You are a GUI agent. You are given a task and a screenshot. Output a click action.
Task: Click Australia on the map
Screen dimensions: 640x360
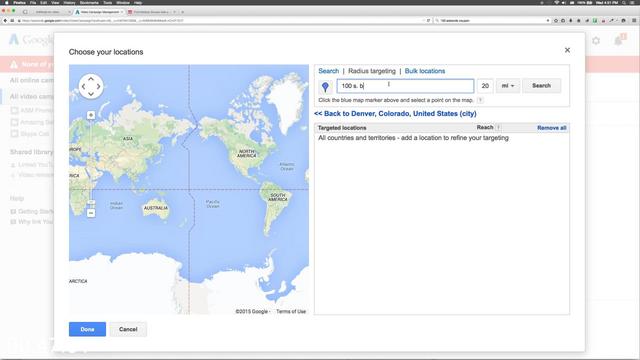tap(156, 208)
